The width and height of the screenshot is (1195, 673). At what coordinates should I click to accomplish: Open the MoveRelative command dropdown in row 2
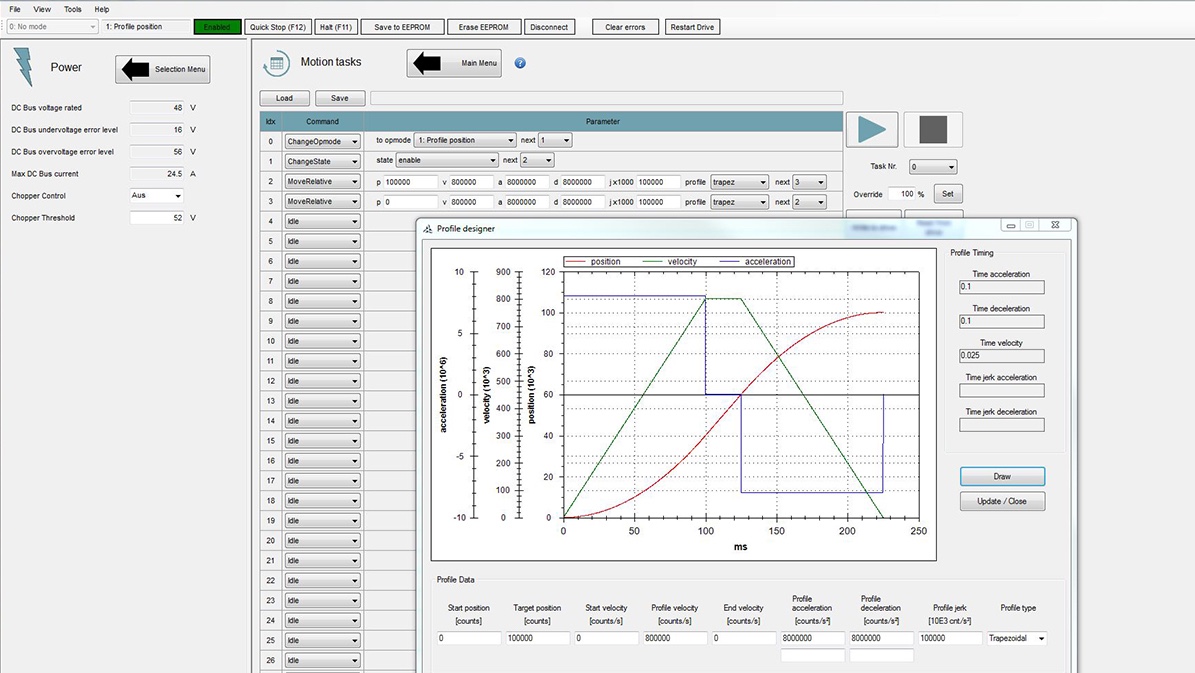[322, 181]
